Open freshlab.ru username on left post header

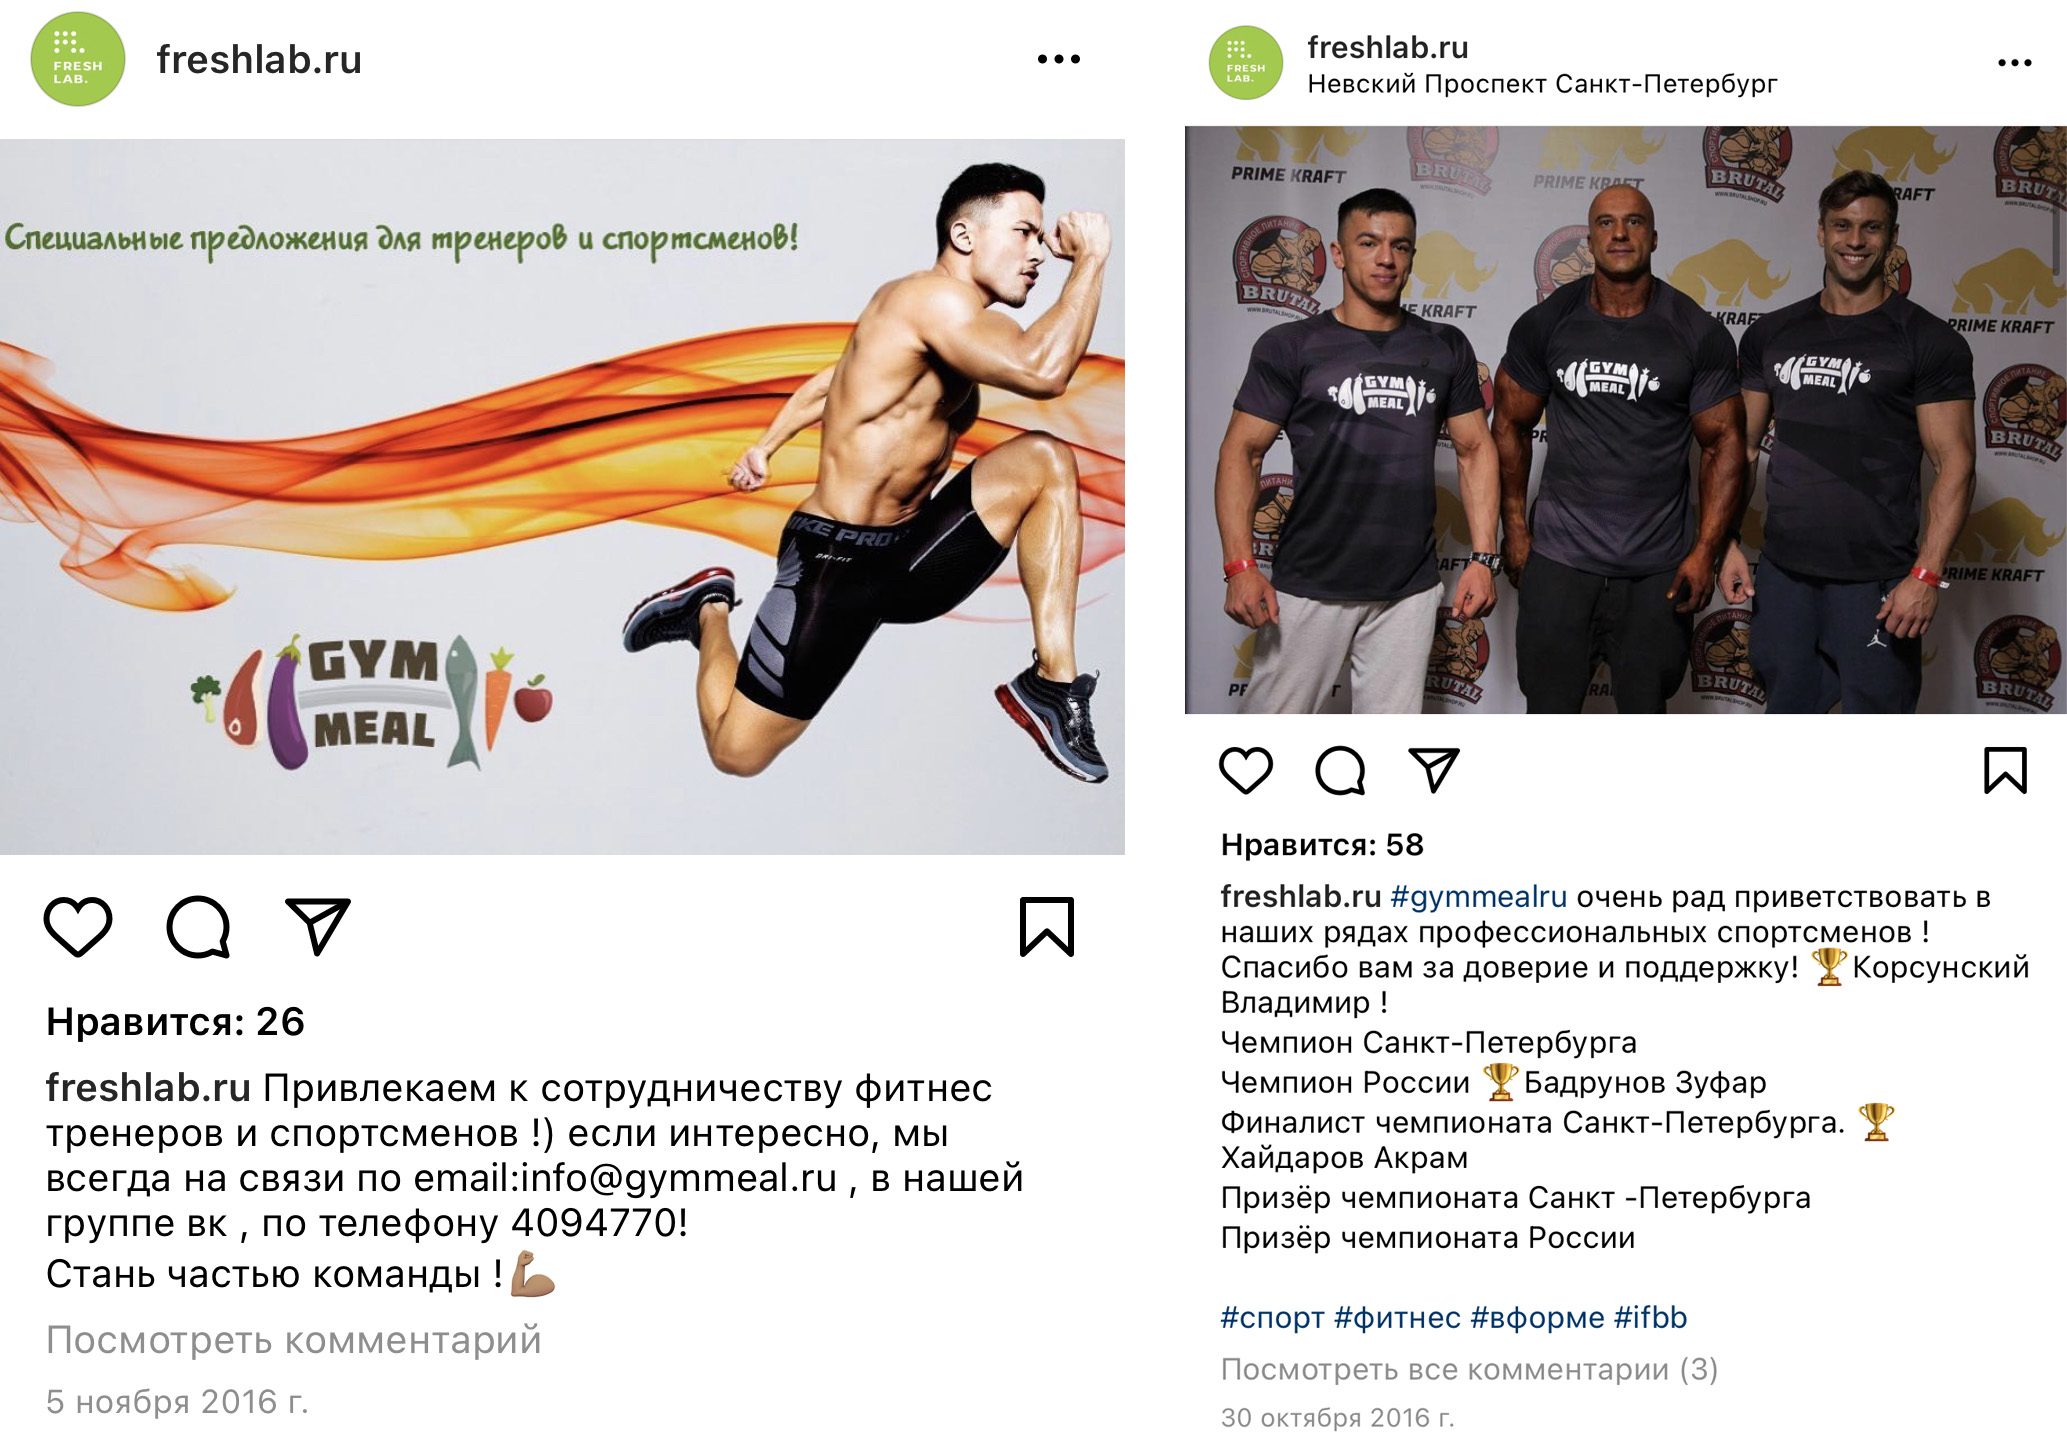pyautogui.click(x=259, y=60)
